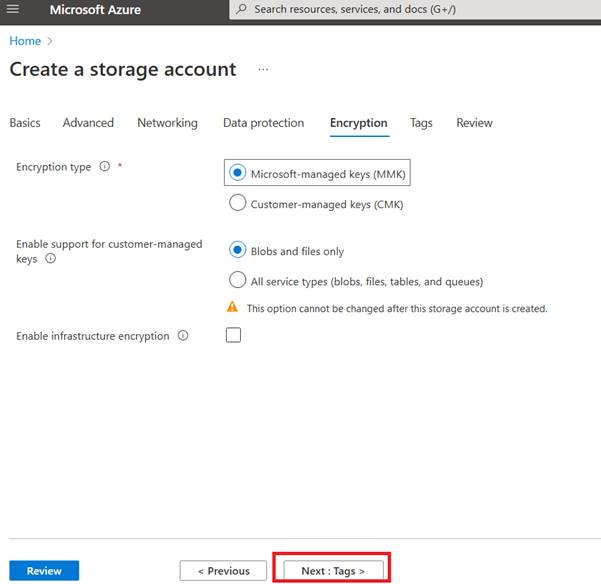
Task: Expand the breadcrumb chevron after Home
Action: 50,41
